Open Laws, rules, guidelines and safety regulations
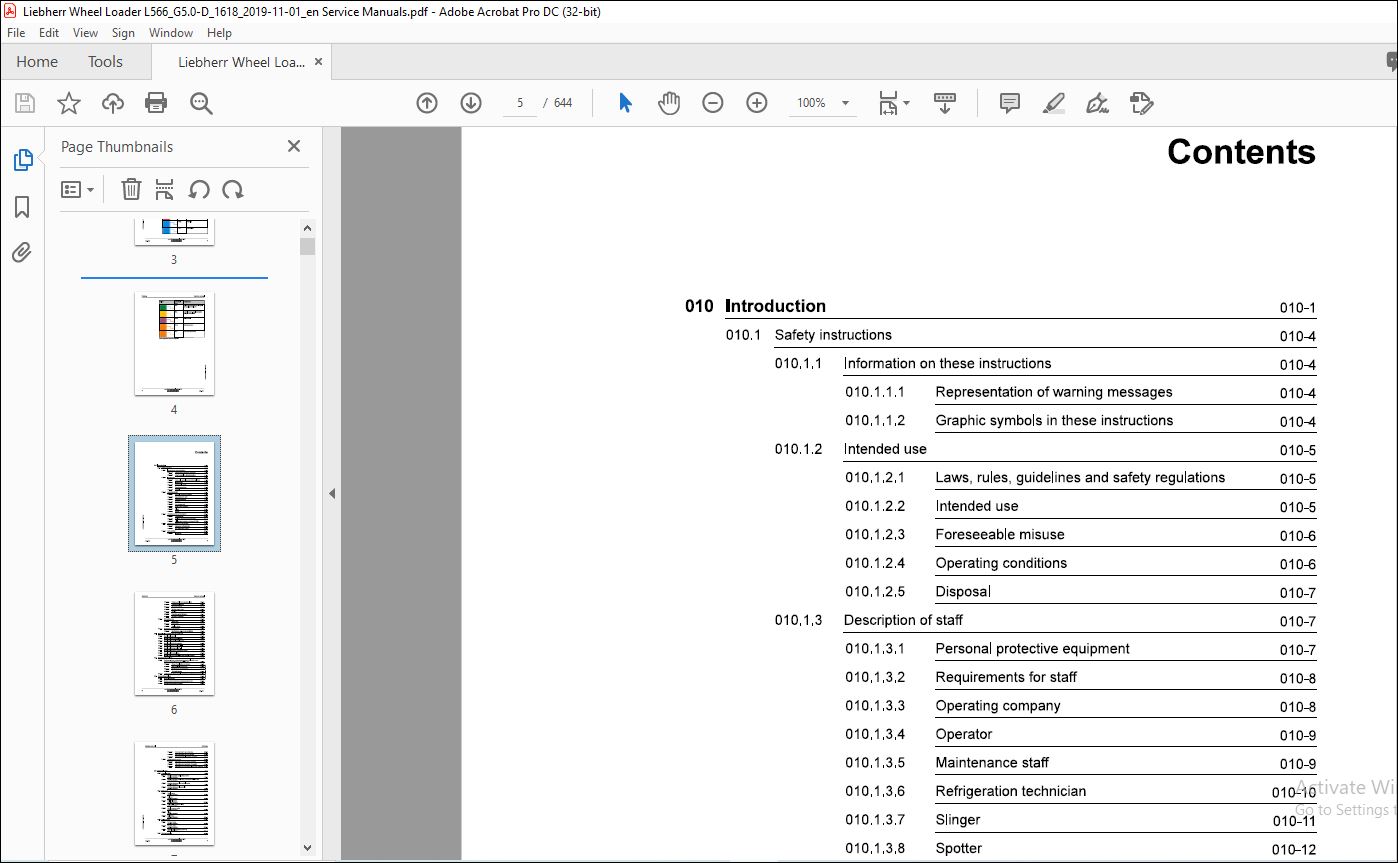 pos(1080,477)
